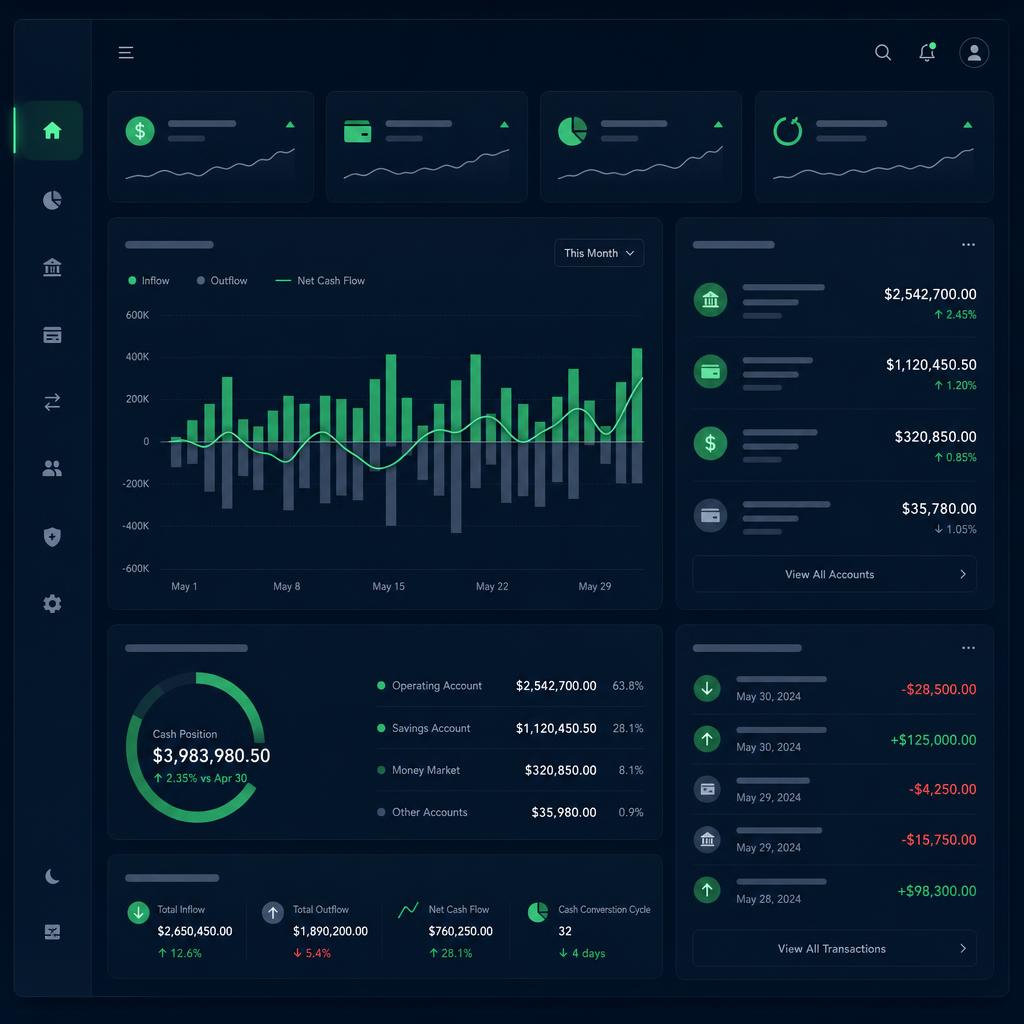Viewport: 1024px width, 1024px height.
Task: Click the $3,983,980.50 cash position value
Action: 211,756
